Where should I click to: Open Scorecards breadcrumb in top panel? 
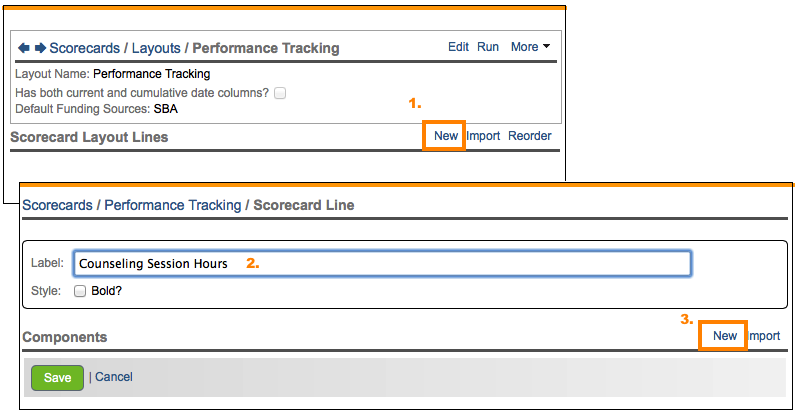tap(85, 48)
